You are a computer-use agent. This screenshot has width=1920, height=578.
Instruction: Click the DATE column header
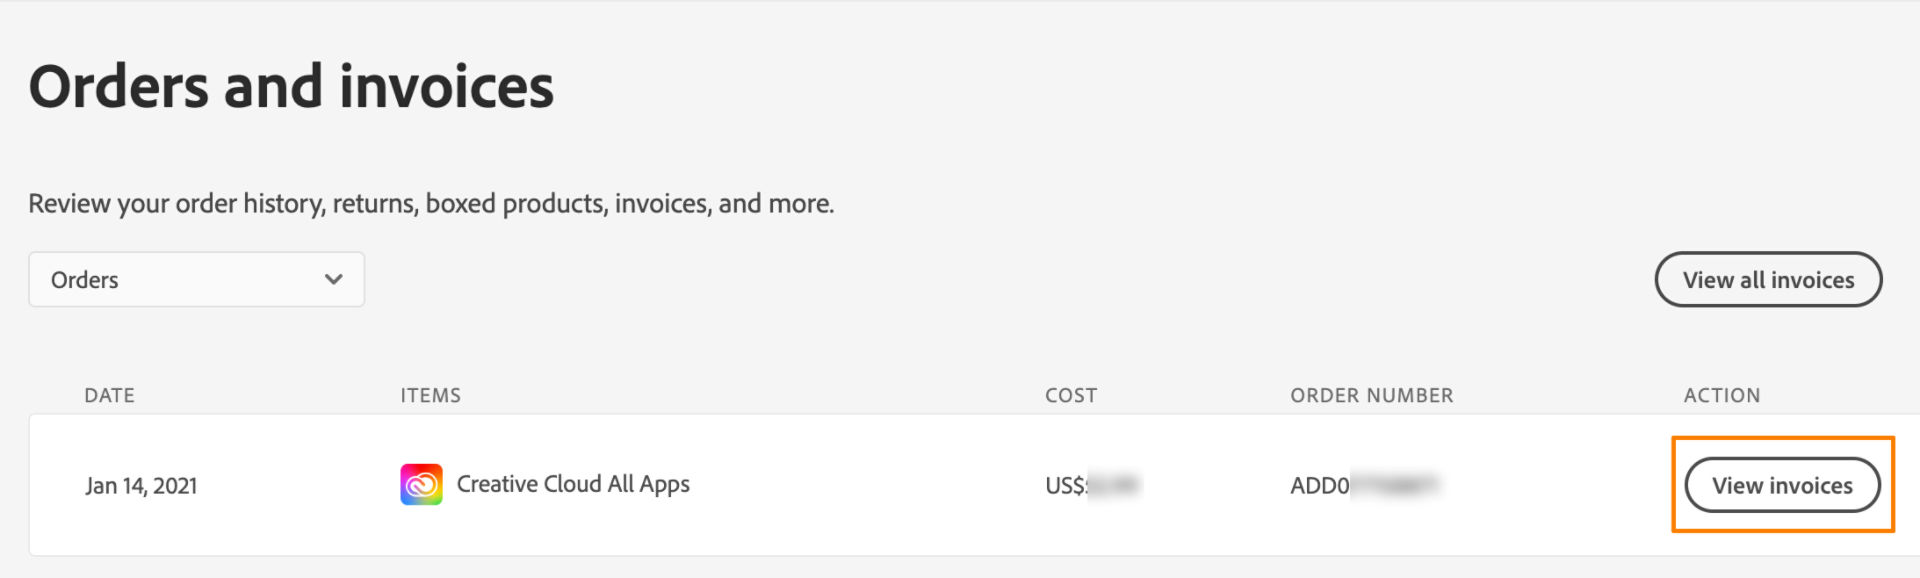109,395
